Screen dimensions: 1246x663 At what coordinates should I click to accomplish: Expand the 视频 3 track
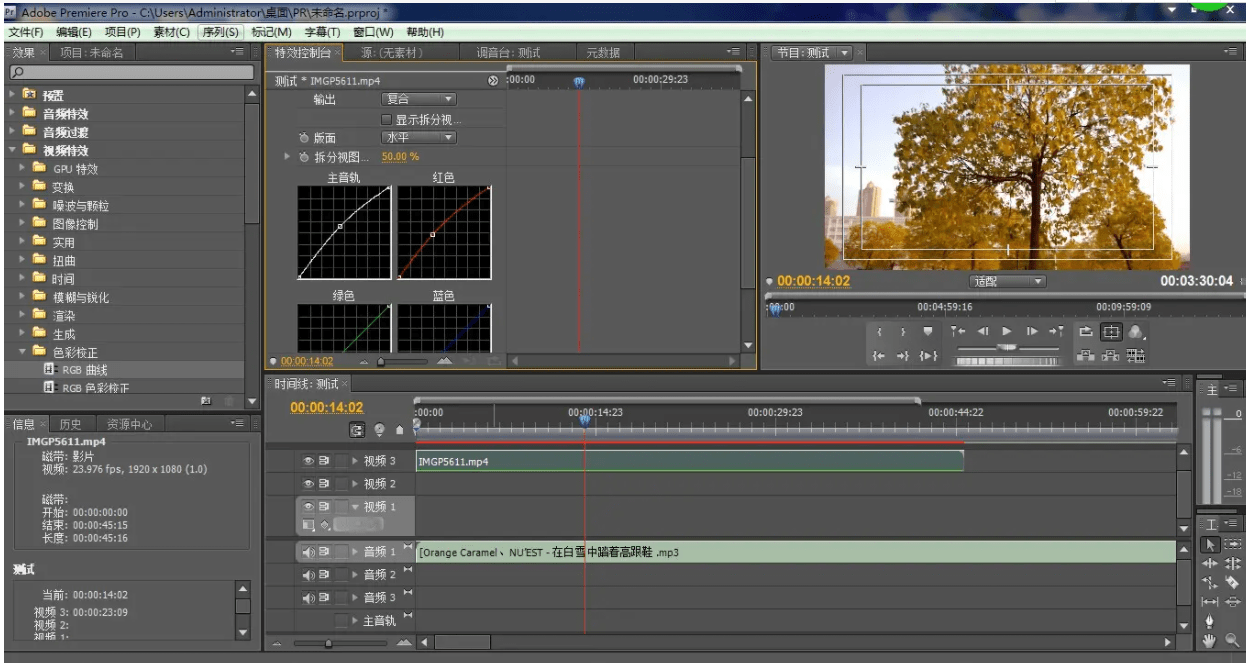pos(355,461)
